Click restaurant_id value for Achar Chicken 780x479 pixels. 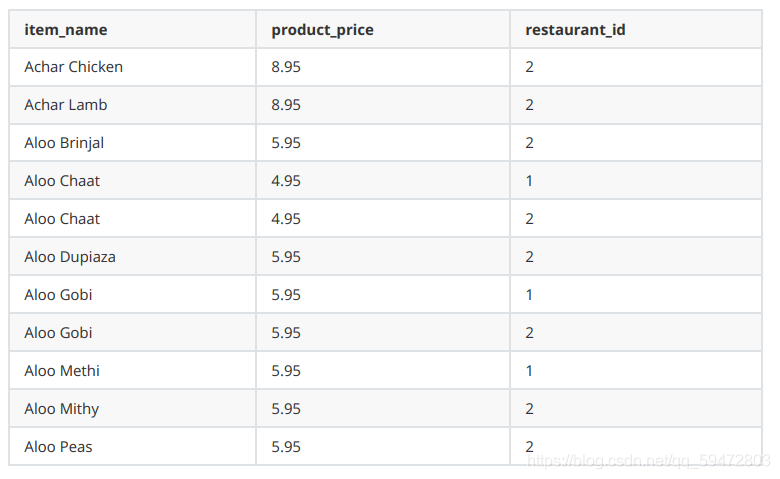click(x=529, y=67)
